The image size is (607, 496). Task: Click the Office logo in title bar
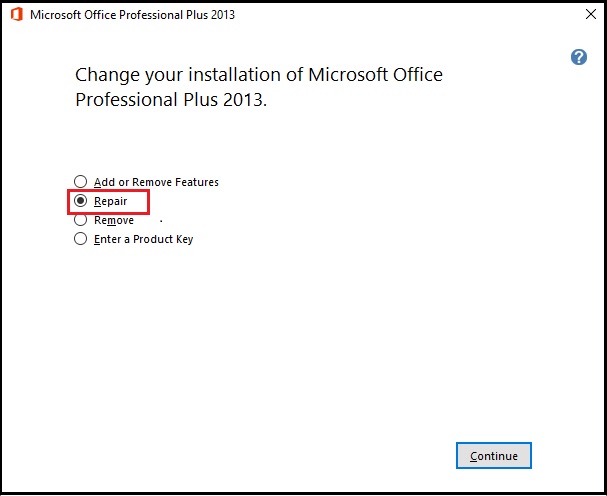coord(17,15)
